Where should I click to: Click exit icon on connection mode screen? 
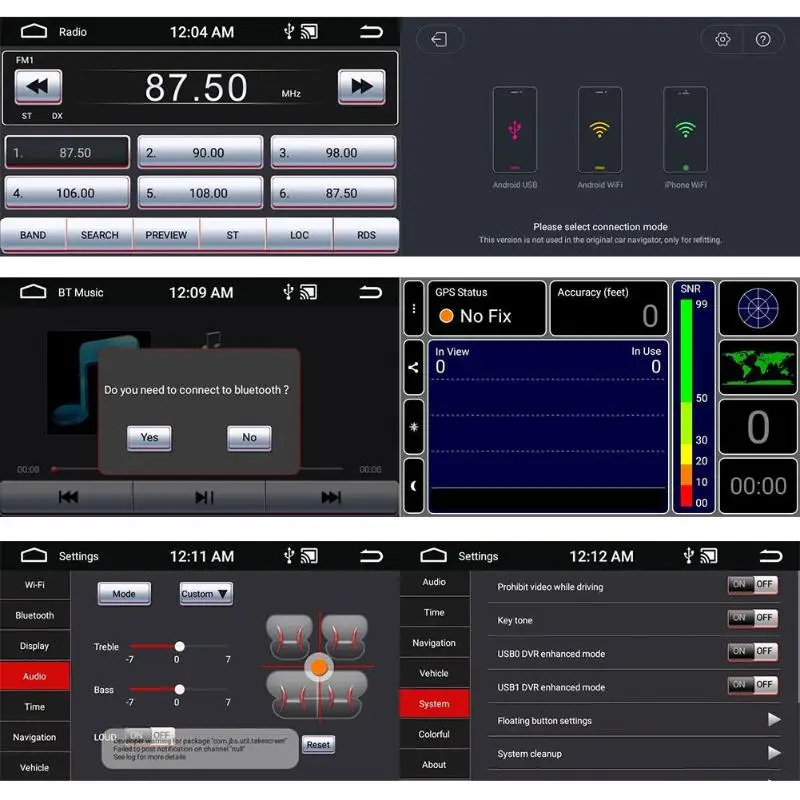click(439, 39)
